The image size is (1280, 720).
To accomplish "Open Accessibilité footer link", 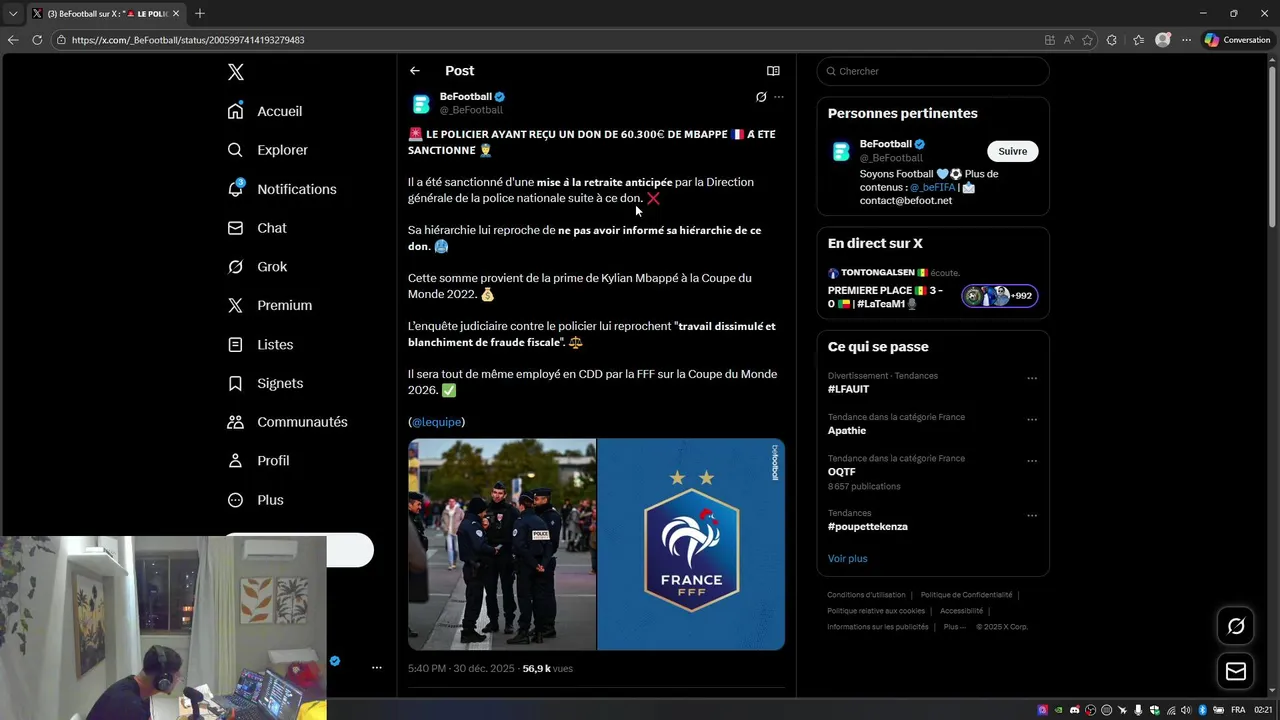I will pyautogui.click(x=961, y=611).
